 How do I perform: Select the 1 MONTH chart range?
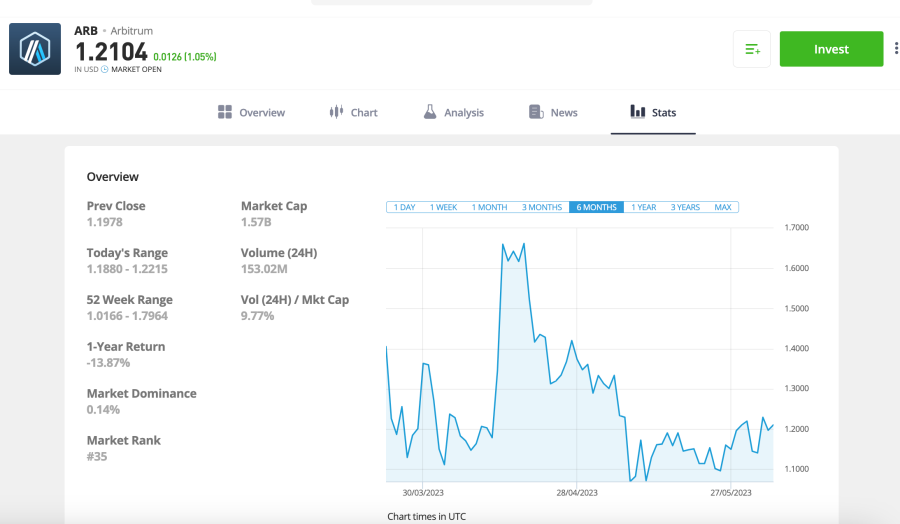[490, 207]
